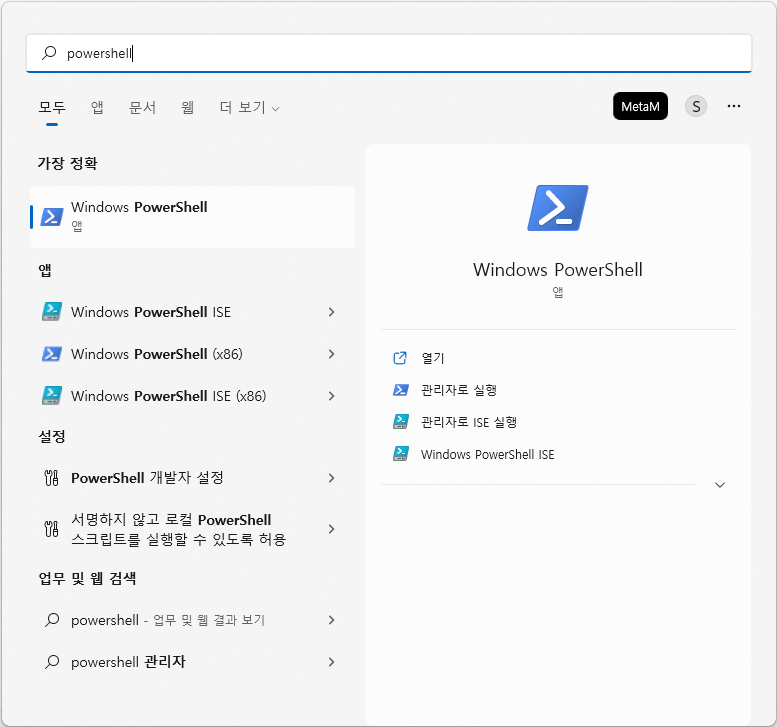Click the PowerShell 개발자 설정 tools icon

tap(52, 478)
